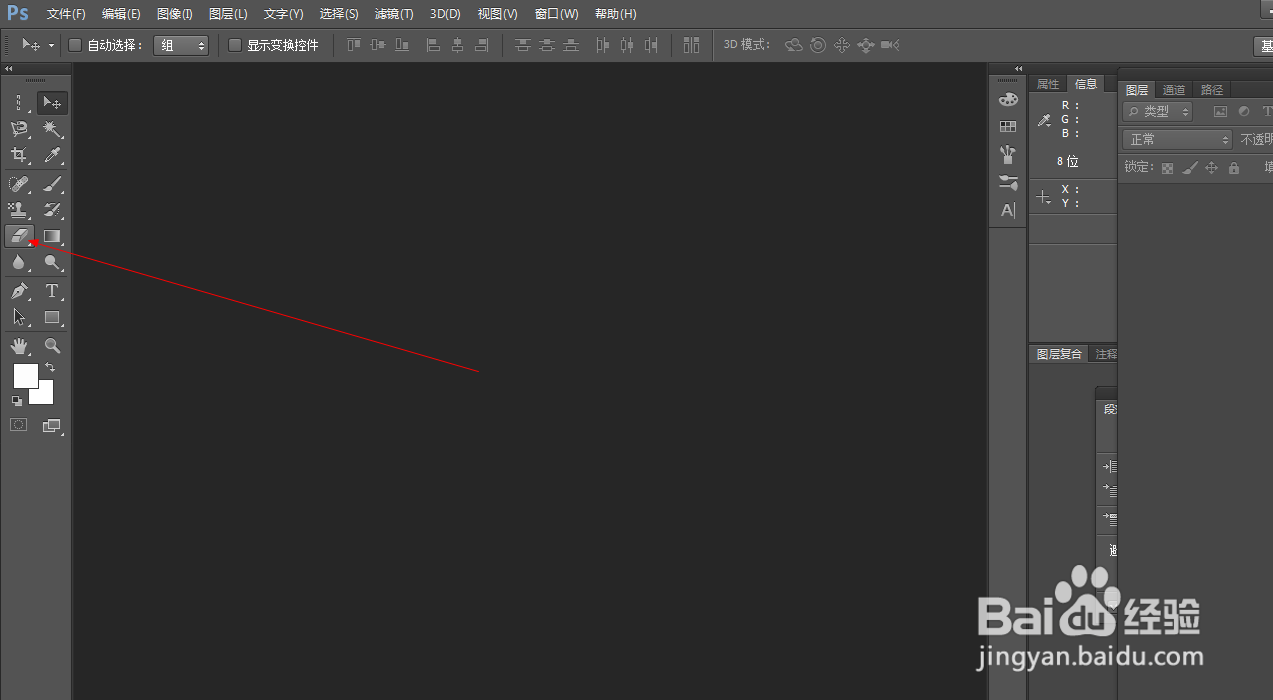This screenshot has height=700, width=1273.
Task: Toggle lock all padlock icon
Action: tap(1234, 168)
